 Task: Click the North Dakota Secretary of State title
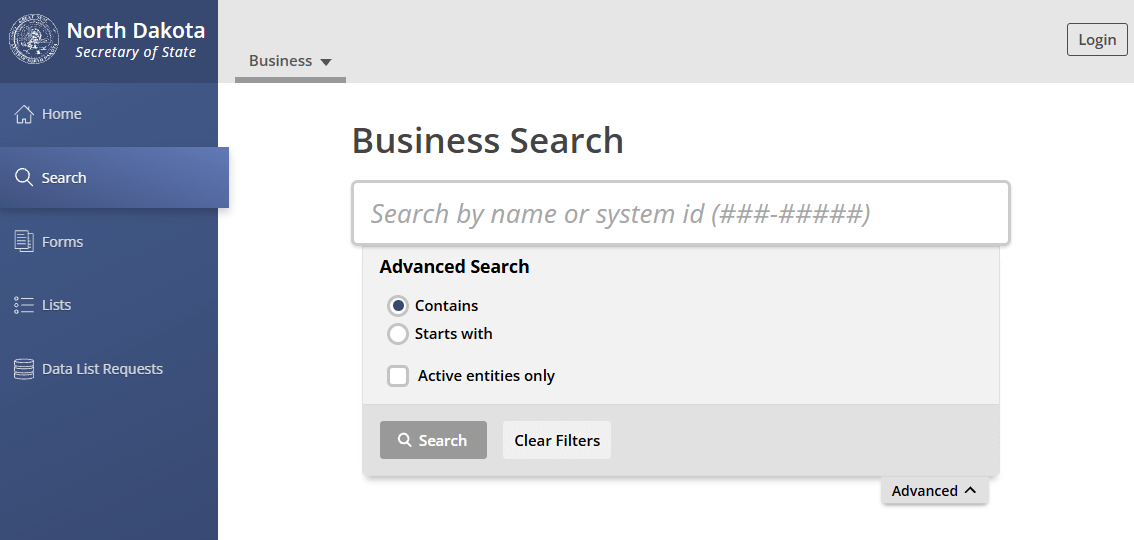[136, 40]
